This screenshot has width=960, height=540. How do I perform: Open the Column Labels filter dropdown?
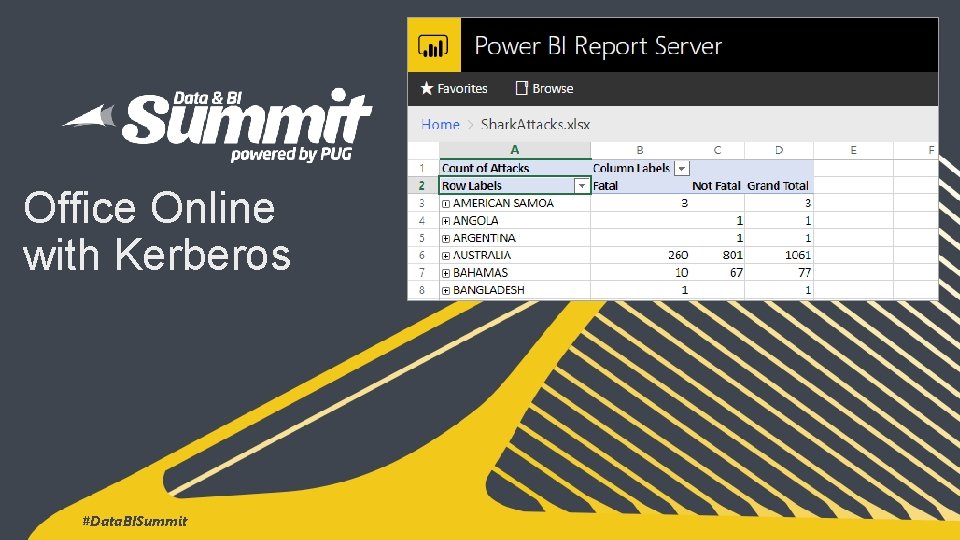point(681,168)
